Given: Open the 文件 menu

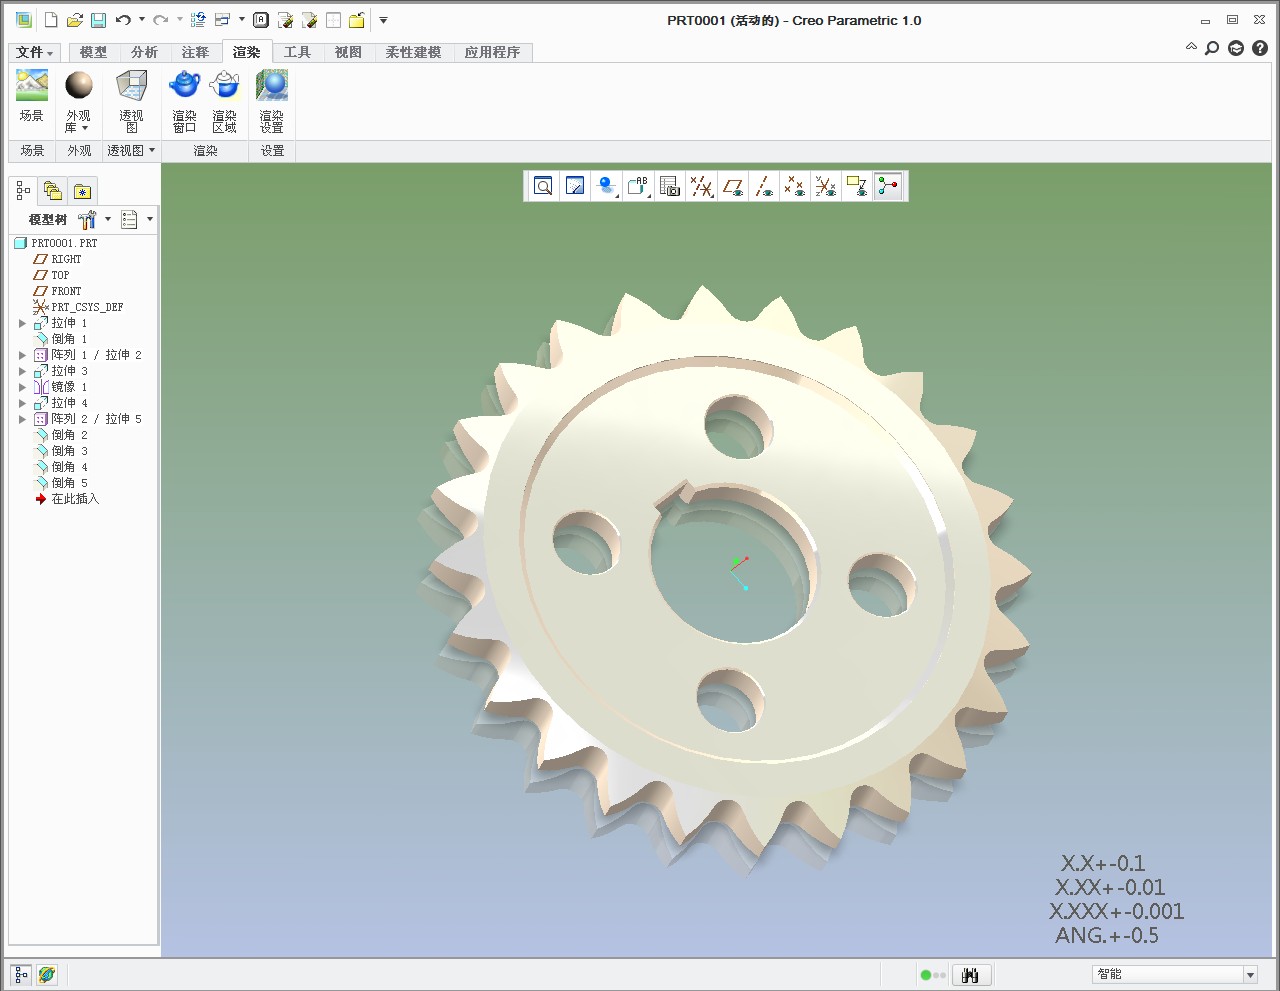Looking at the screenshot, I should pyautogui.click(x=34, y=52).
